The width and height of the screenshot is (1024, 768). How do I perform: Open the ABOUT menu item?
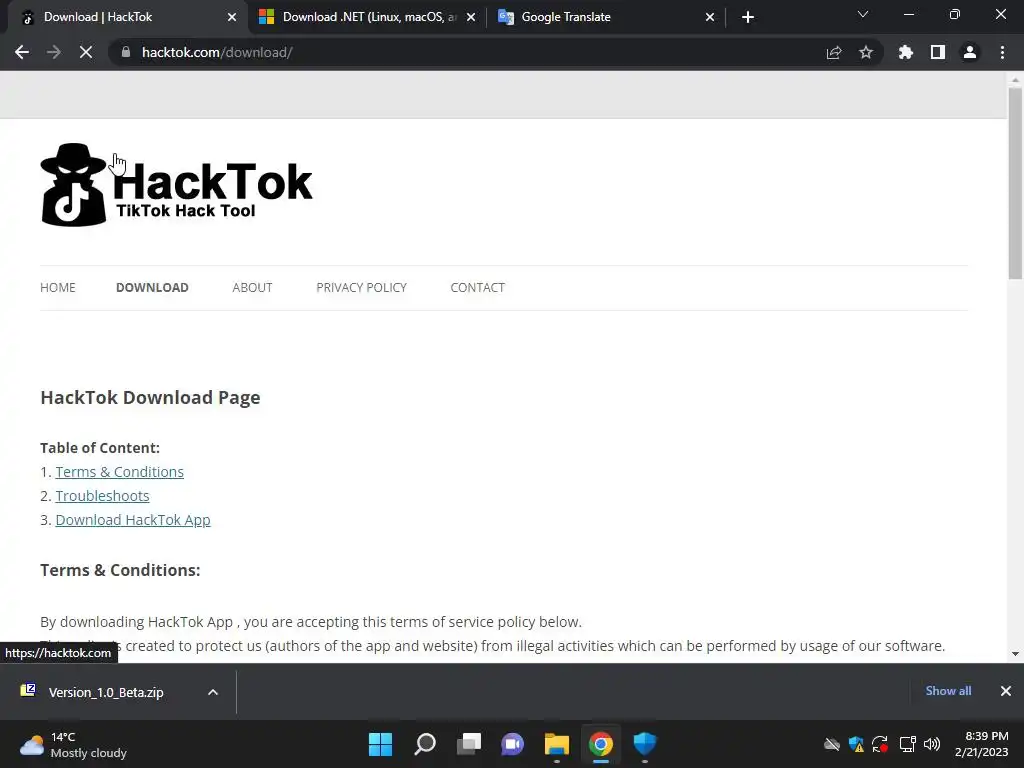(252, 287)
